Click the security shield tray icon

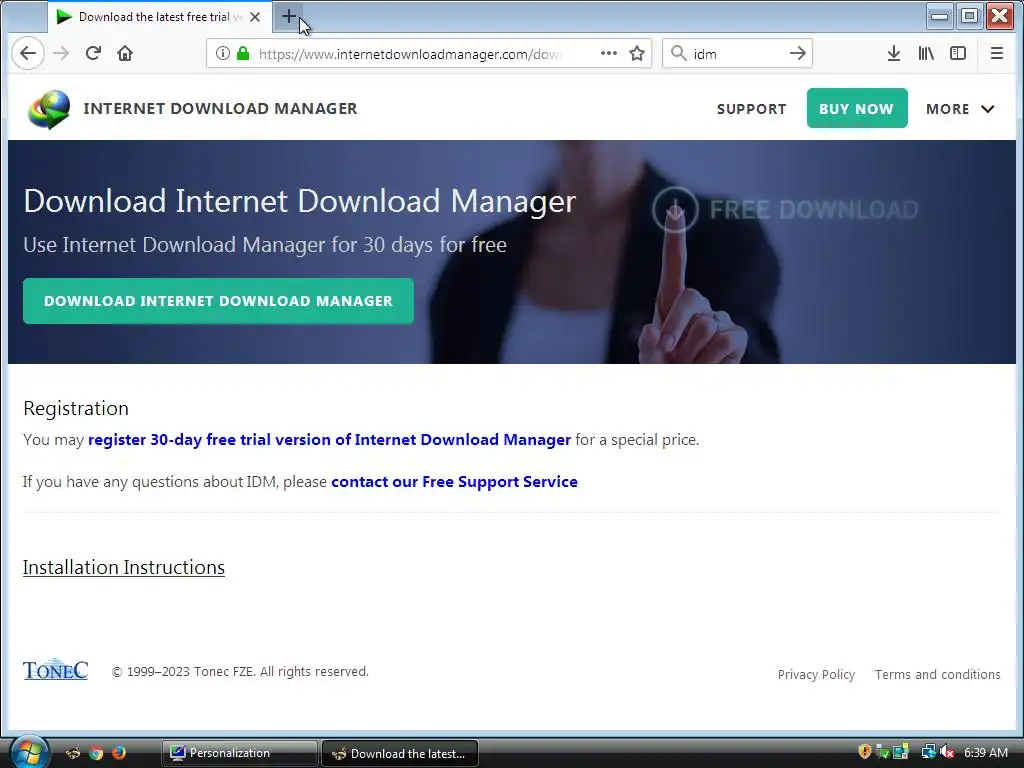(x=865, y=752)
